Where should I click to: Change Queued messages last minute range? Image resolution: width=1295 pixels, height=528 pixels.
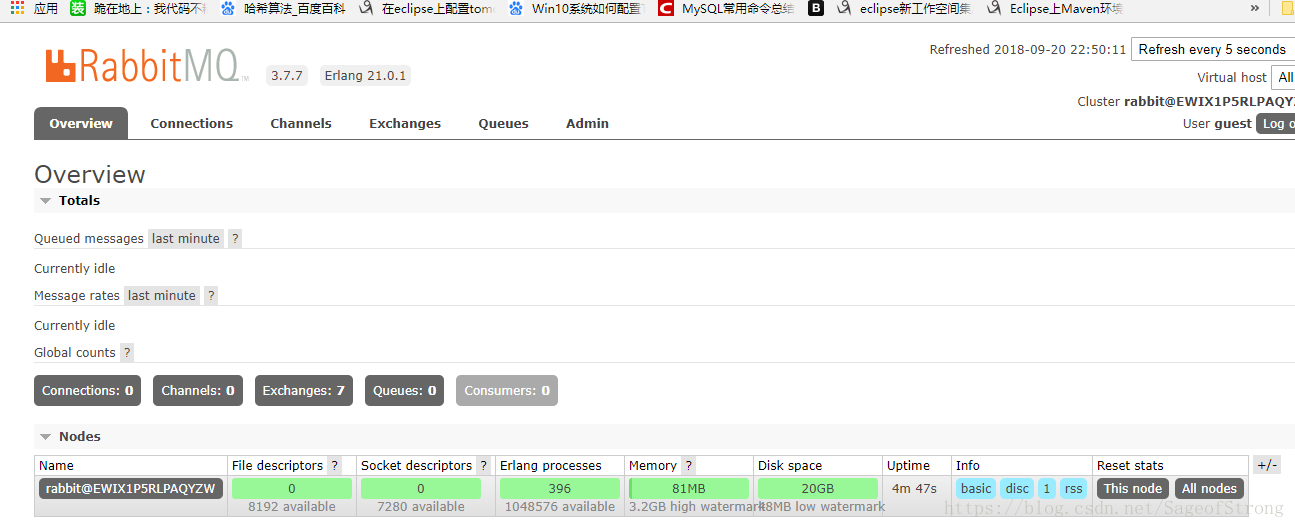point(186,238)
